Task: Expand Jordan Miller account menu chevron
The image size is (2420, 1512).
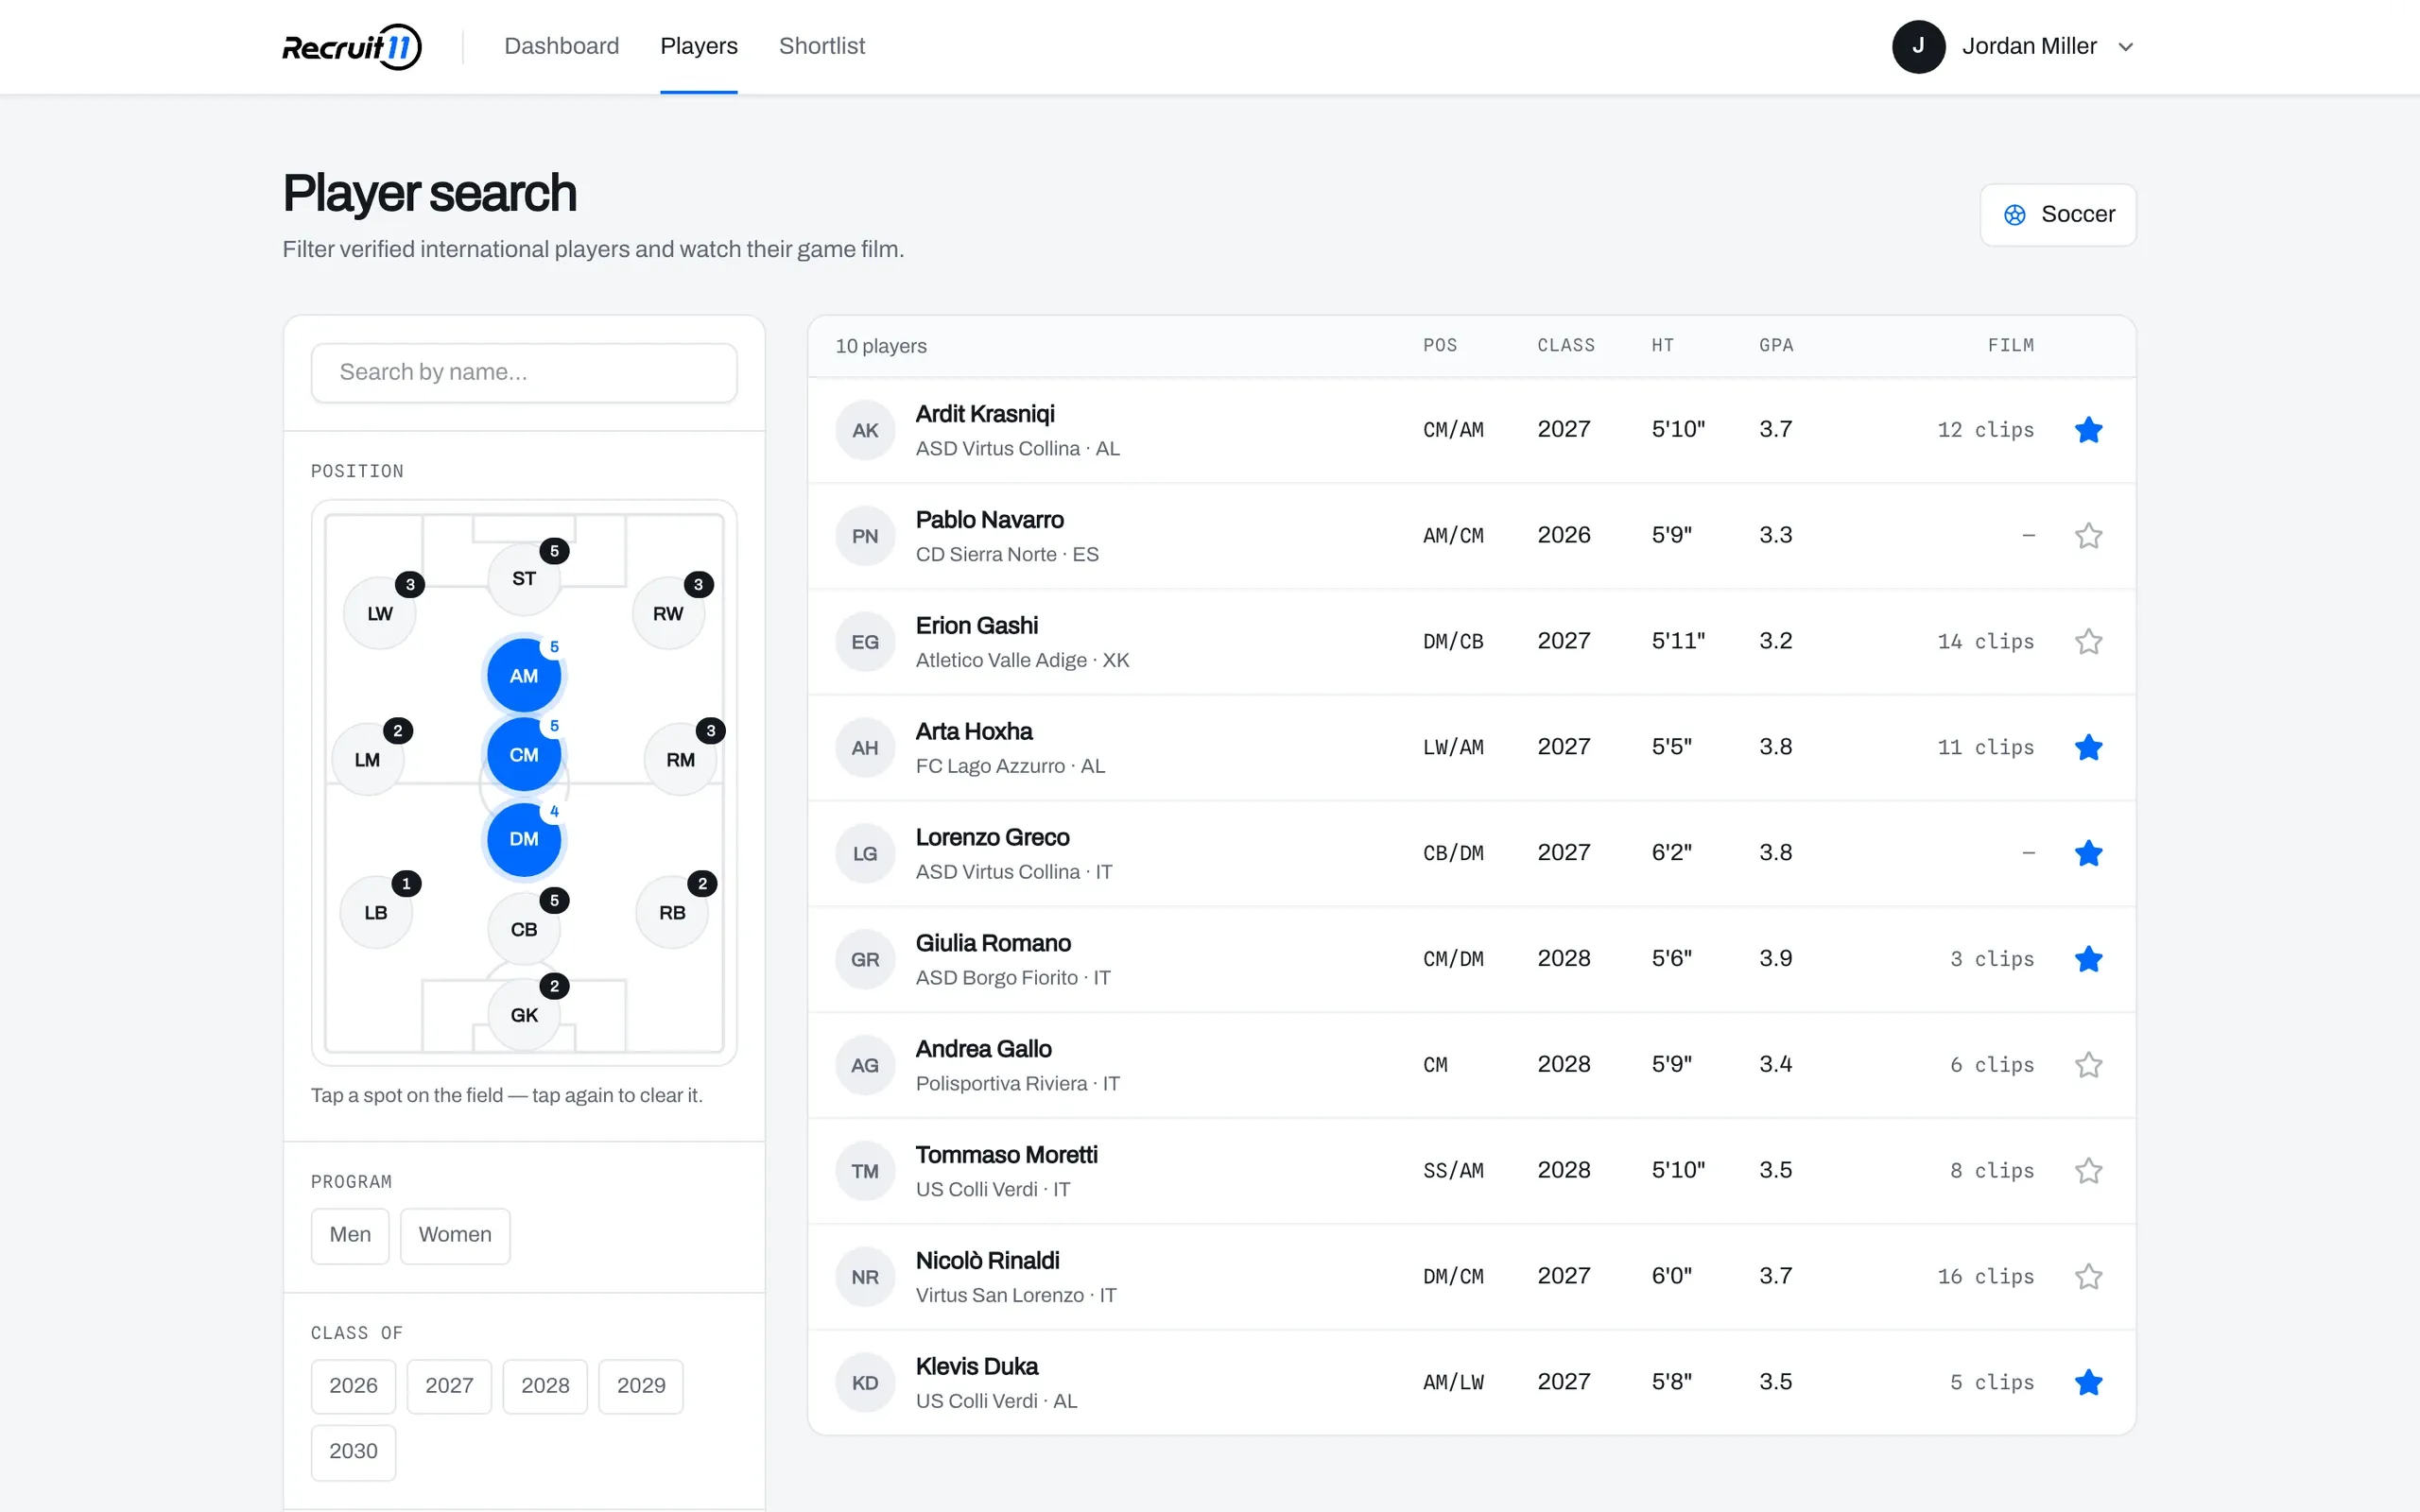Action: coord(2126,47)
